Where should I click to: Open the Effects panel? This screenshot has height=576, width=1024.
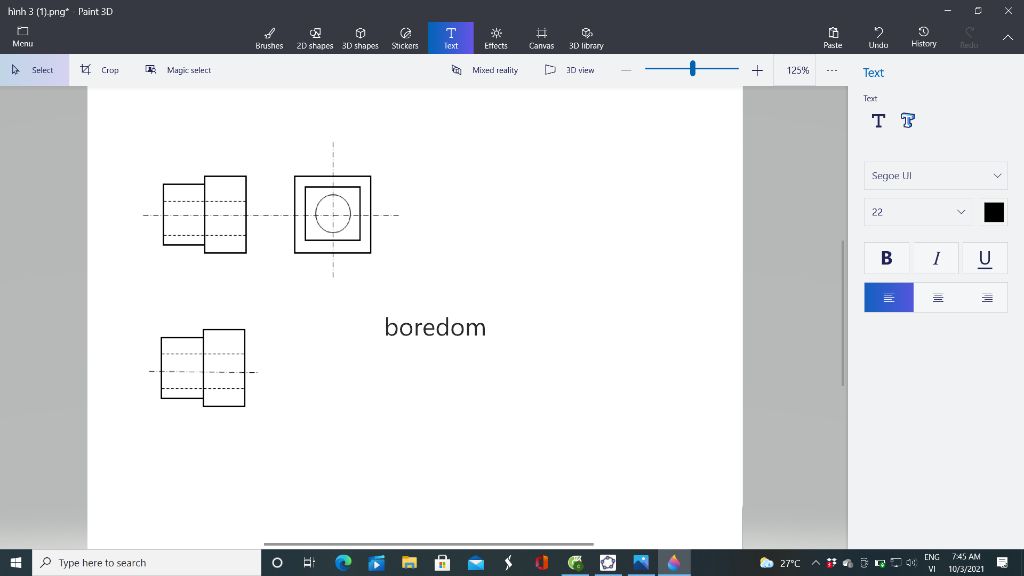(x=496, y=38)
